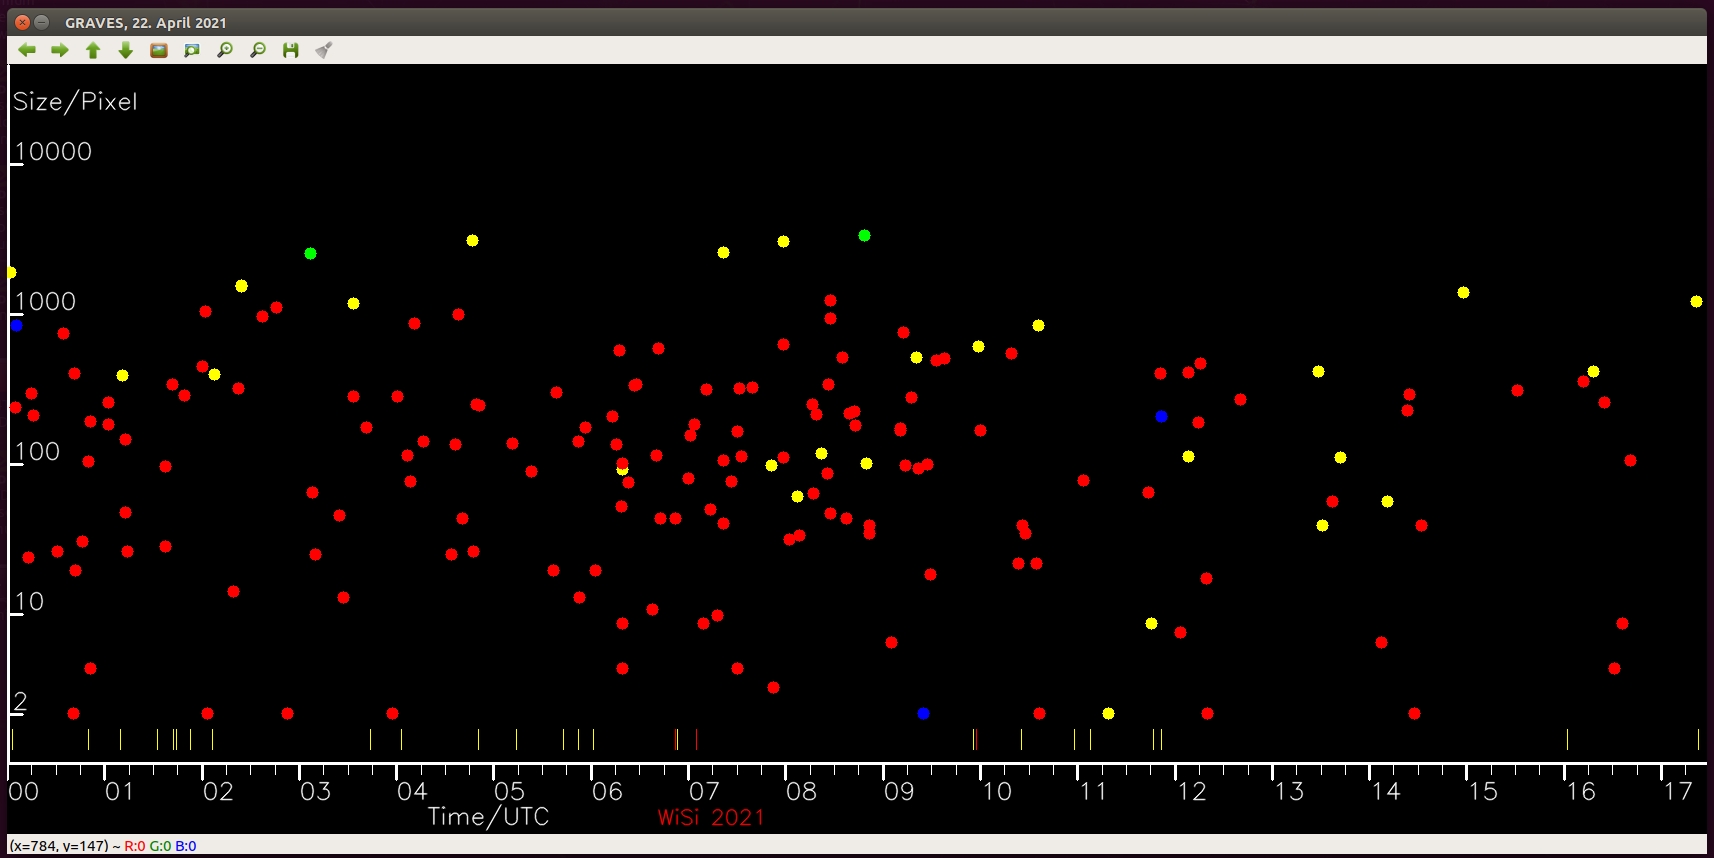Click the '16' hour label on time axis
This screenshot has width=1714, height=858.
[1581, 791]
